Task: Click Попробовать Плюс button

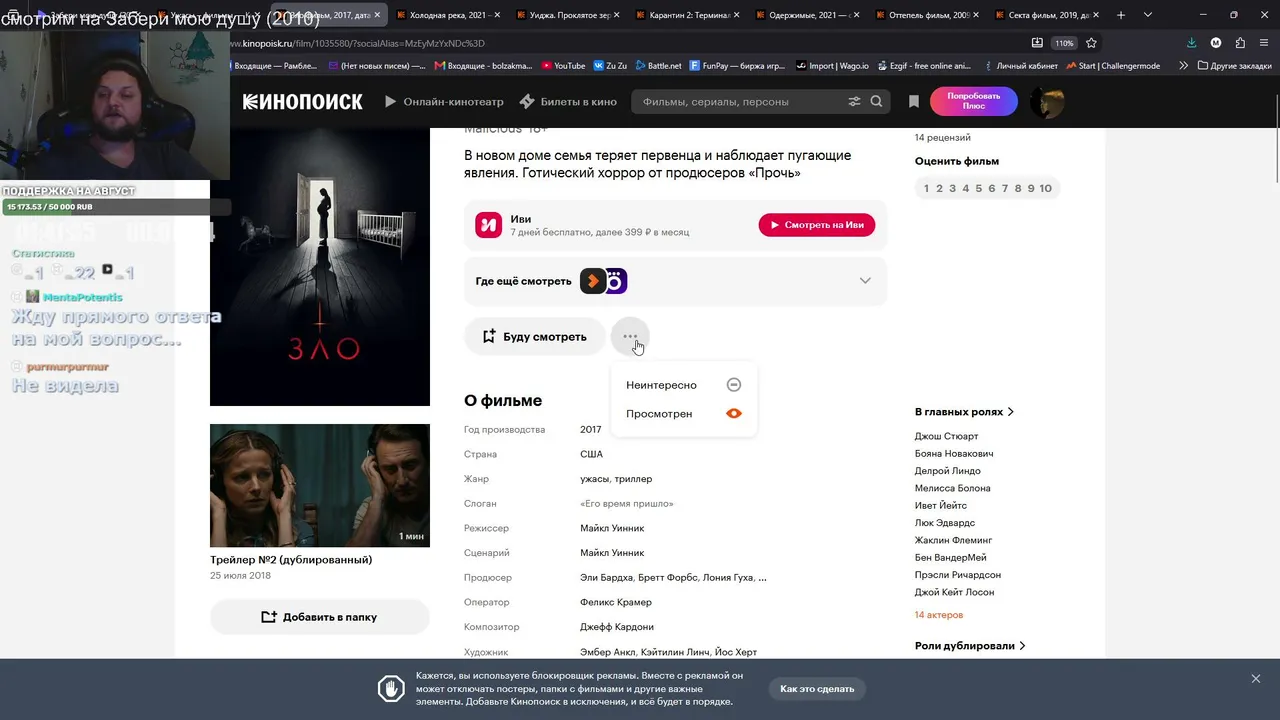Action: 974,101
